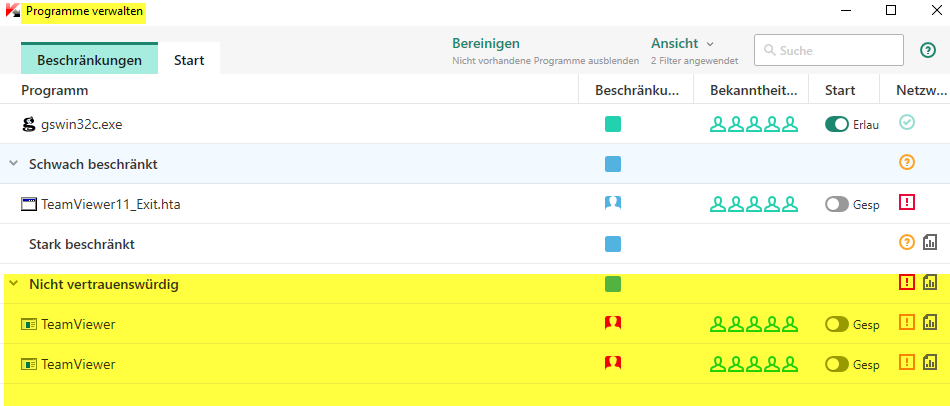Click red warning icon for Nicht vertrauenswürdig
950x406 pixels.
point(907,283)
